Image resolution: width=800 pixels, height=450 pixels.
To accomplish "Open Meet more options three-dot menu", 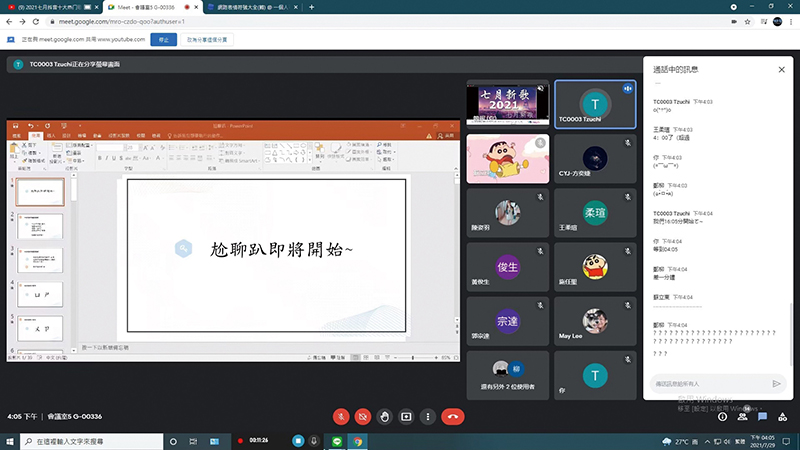I will [428, 417].
